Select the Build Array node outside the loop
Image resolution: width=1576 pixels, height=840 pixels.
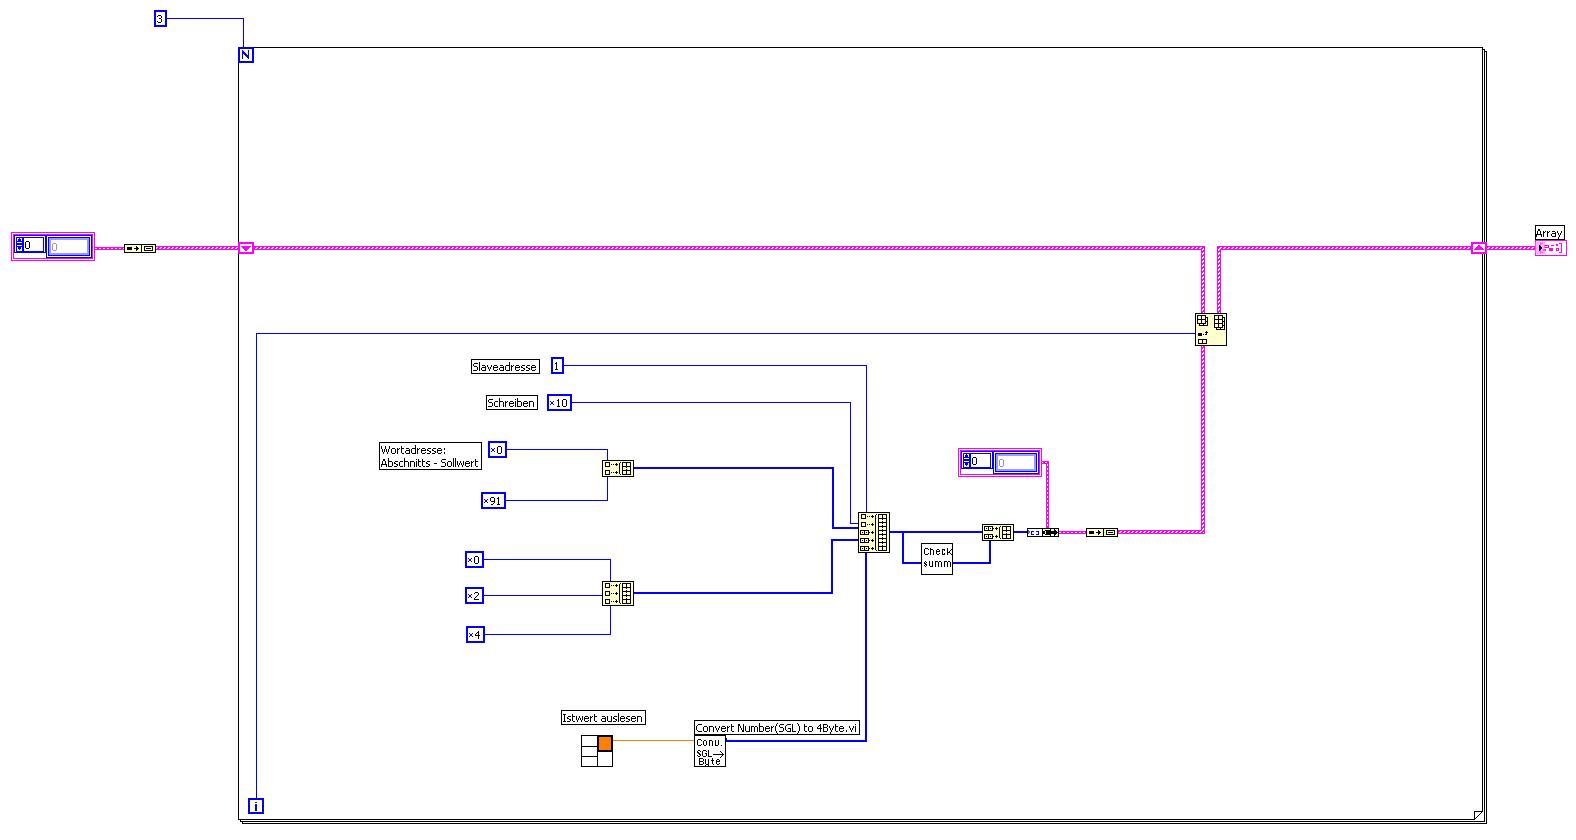(x=140, y=247)
